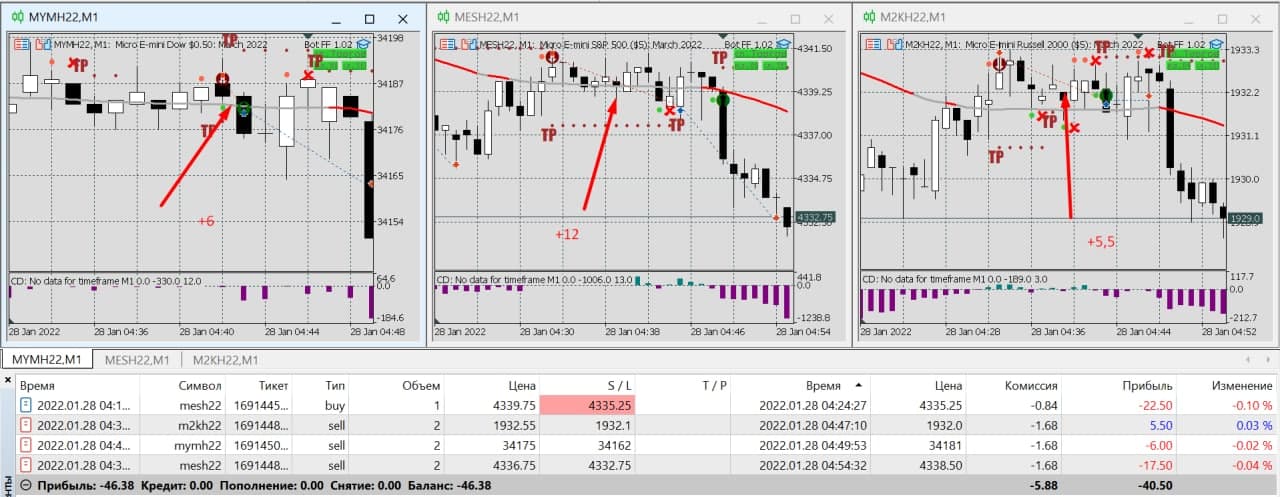Click the green Bot FF panel in the MYMH22 chart
The image size is (1280, 497).
coord(341,61)
